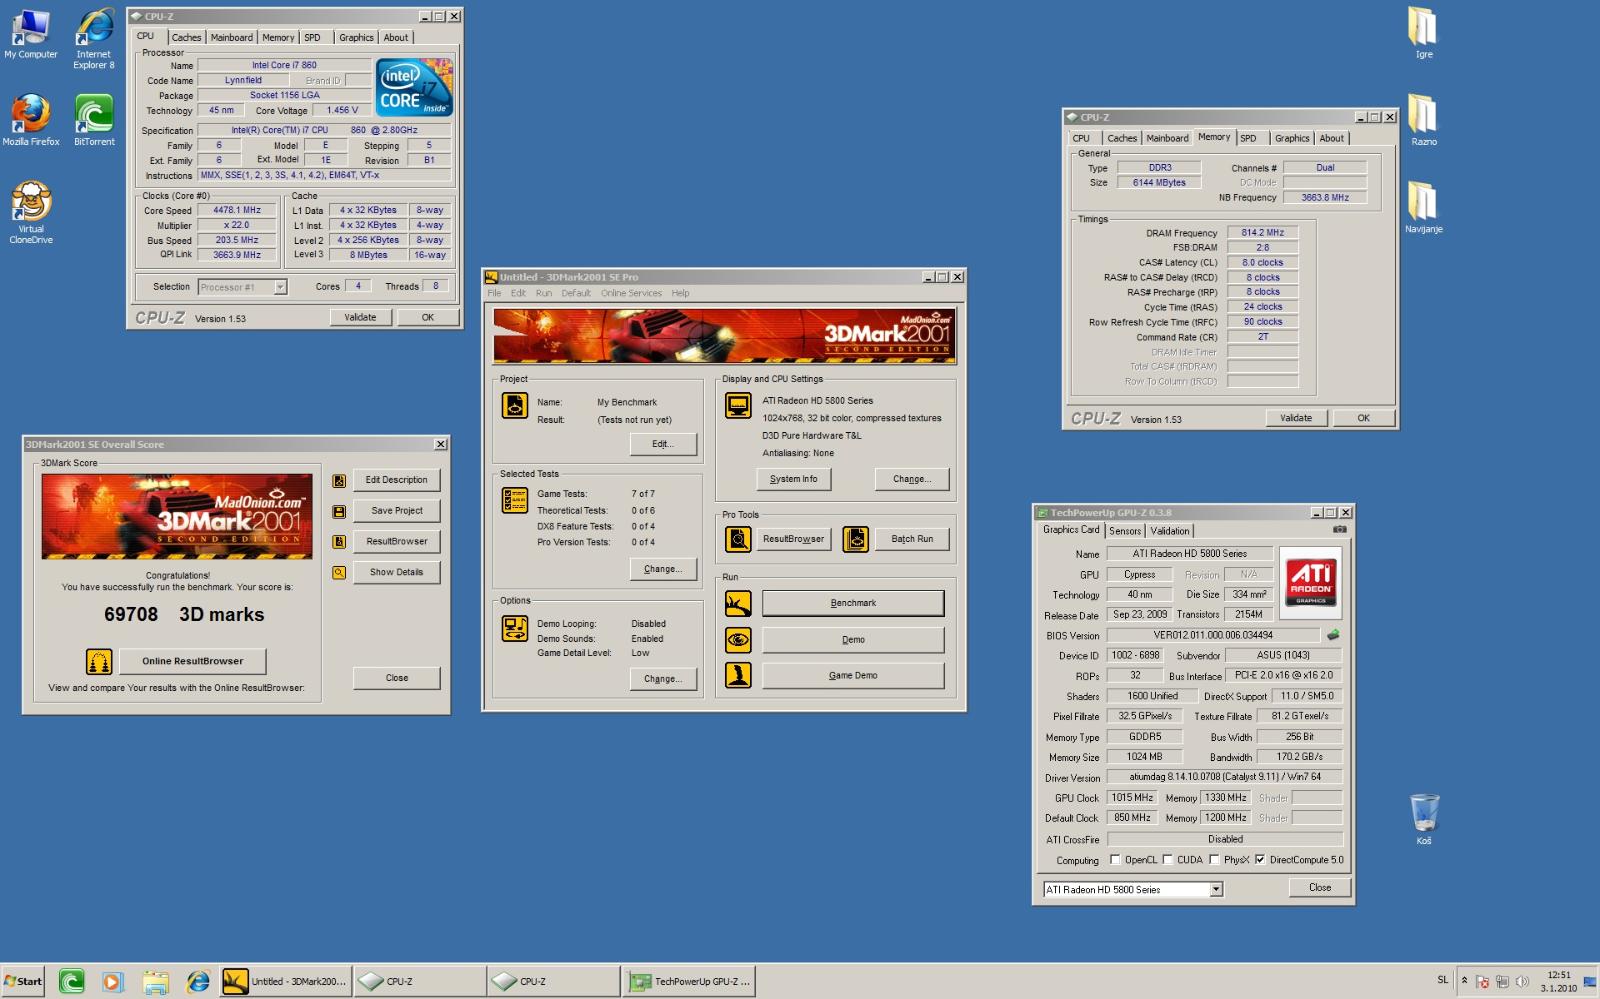Screen dimensions: 1600x999
Task: Click the Save Project floppy icon
Action: (339, 512)
